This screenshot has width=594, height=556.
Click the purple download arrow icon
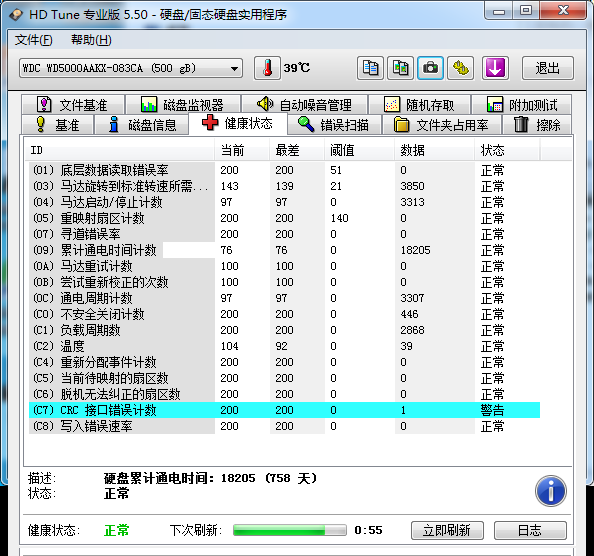[x=495, y=68]
